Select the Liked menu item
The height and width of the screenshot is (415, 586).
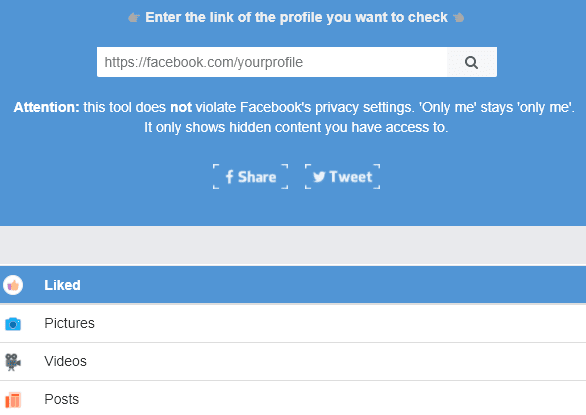coord(293,285)
